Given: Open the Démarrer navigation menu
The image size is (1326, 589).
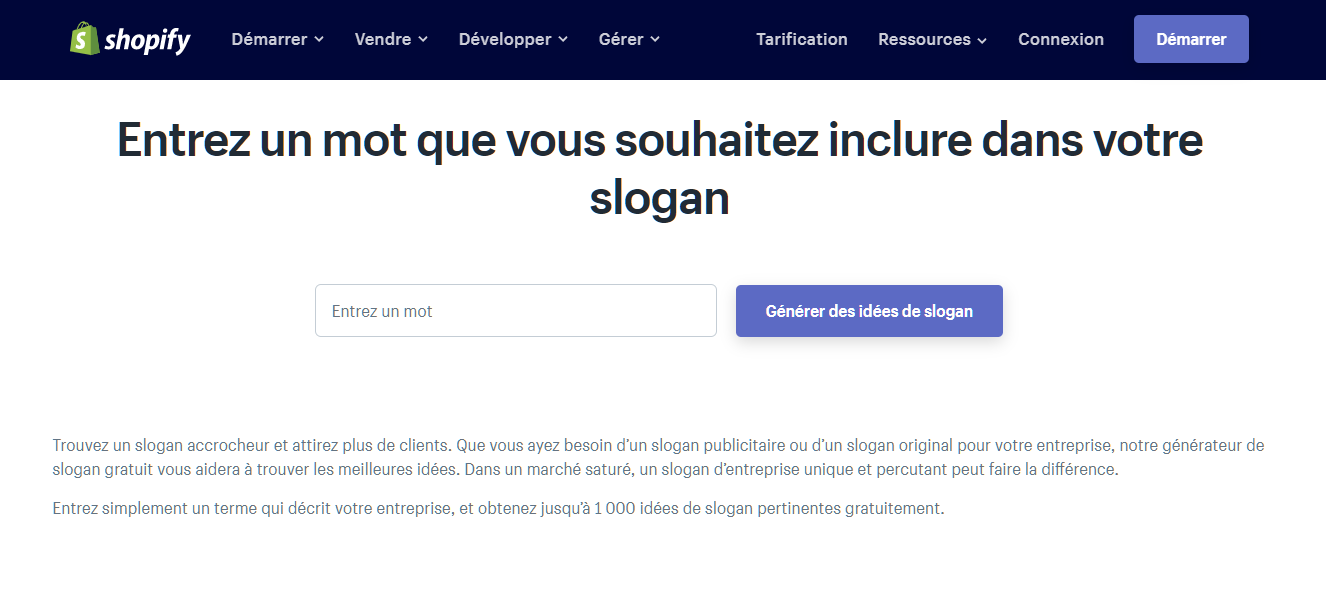Looking at the screenshot, I should [x=269, y=39].
